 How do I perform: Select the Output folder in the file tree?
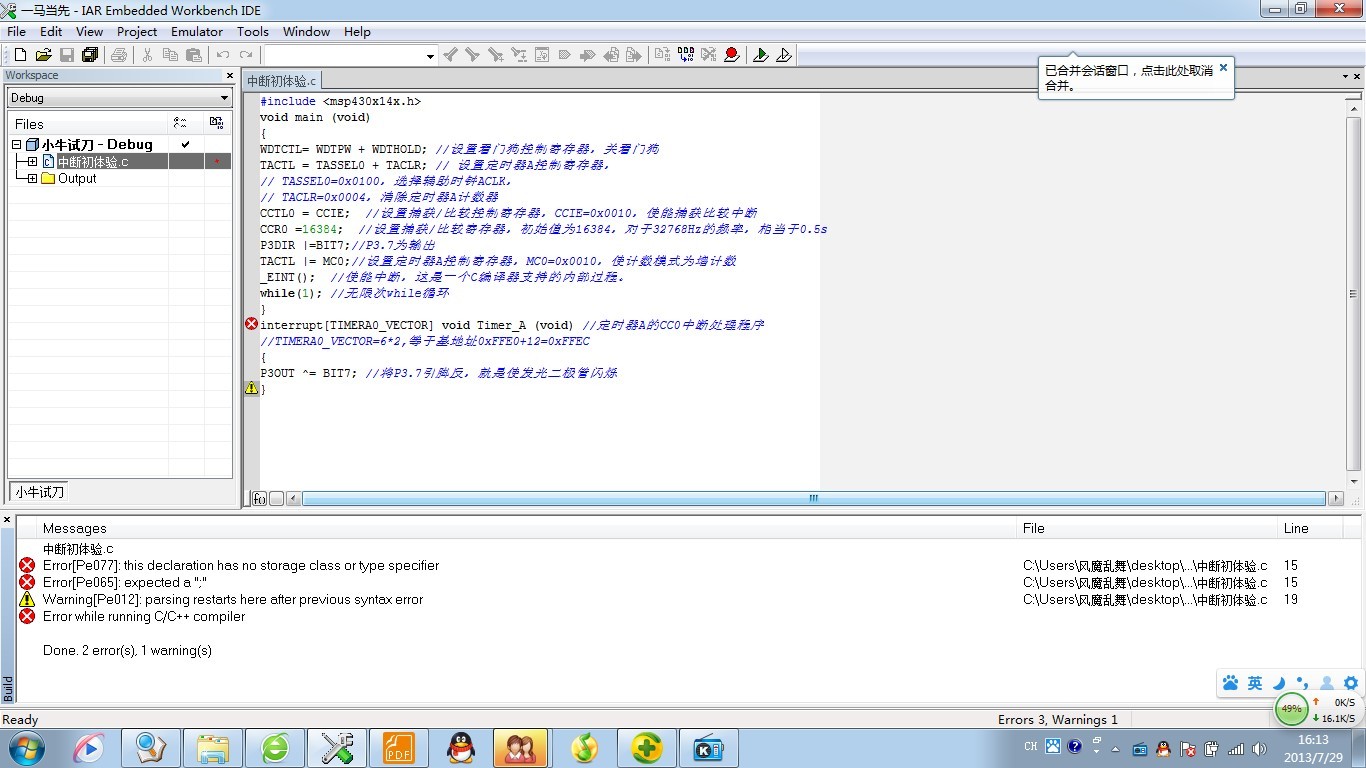[x=77, y=179]
